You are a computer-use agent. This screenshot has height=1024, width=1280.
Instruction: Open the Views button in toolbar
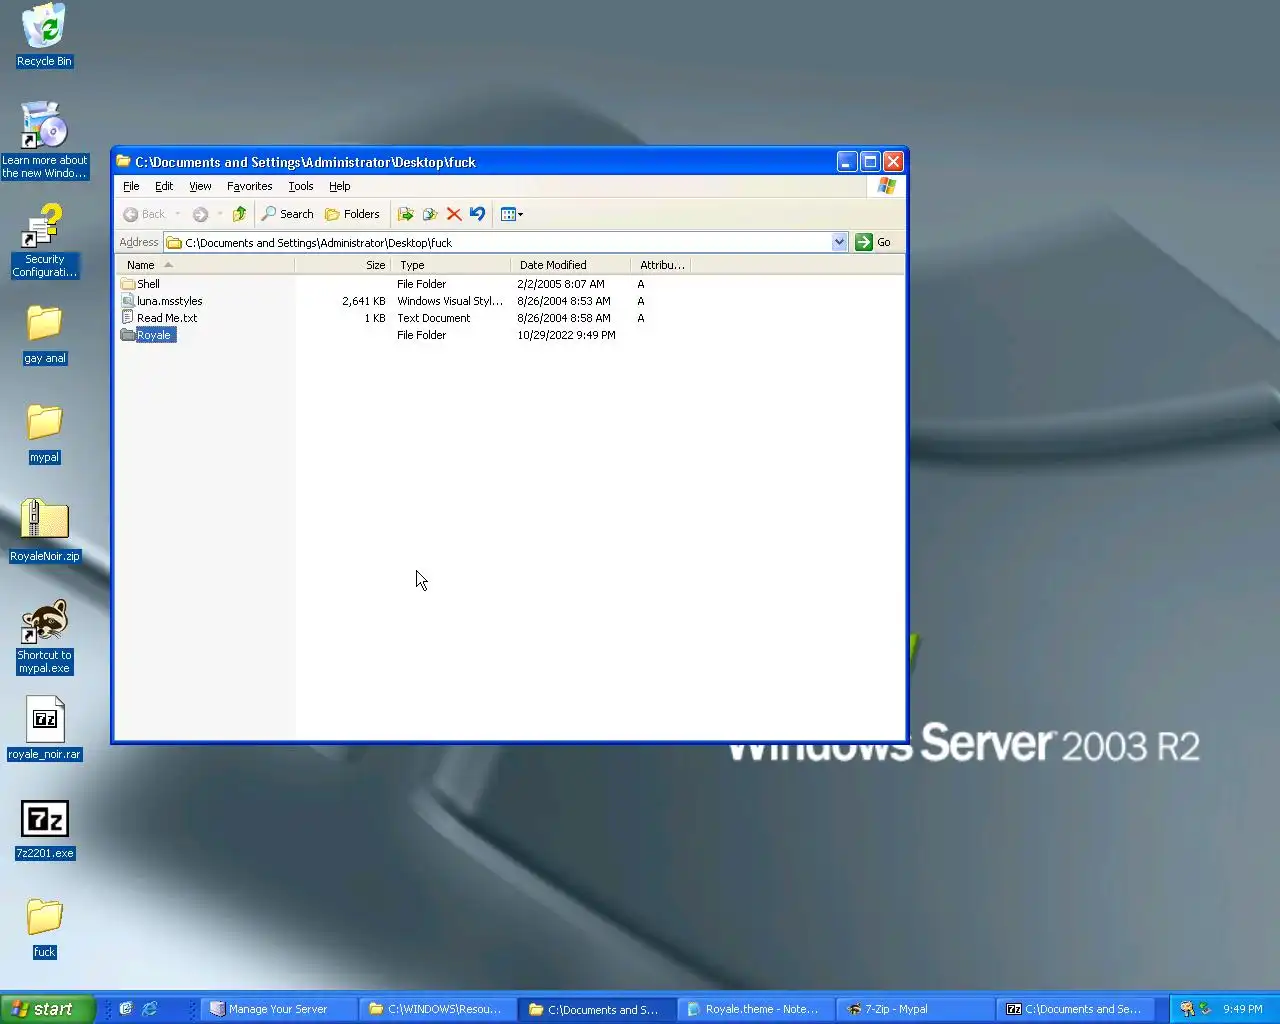511,214
